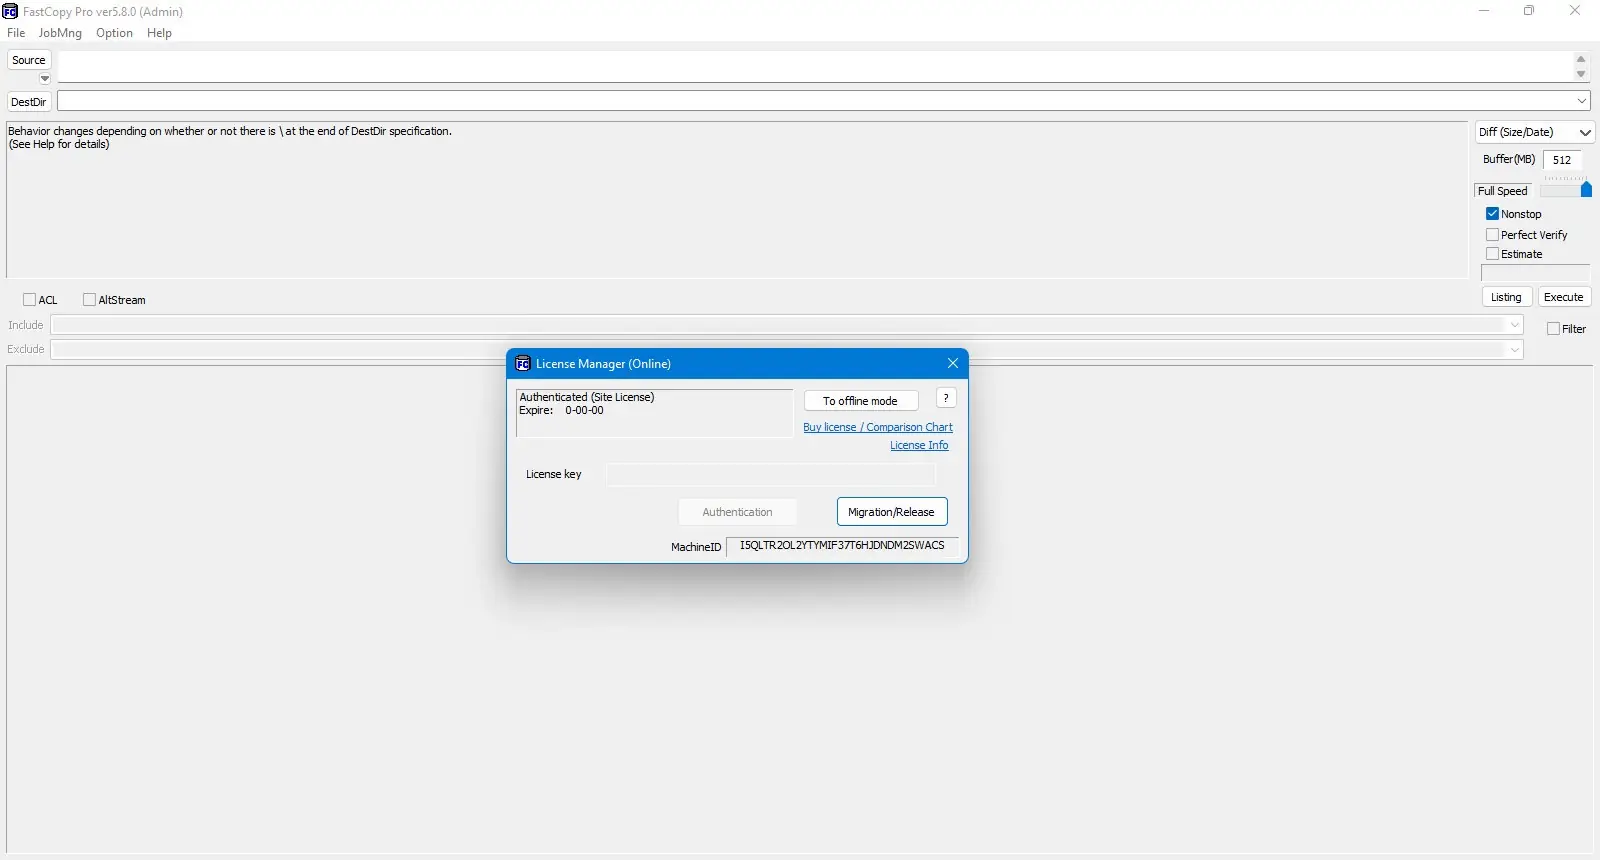Expand the DestDir path dropdown
Image resolution: width=1600 pixels, height=860 pixels.
[1582, 101]
